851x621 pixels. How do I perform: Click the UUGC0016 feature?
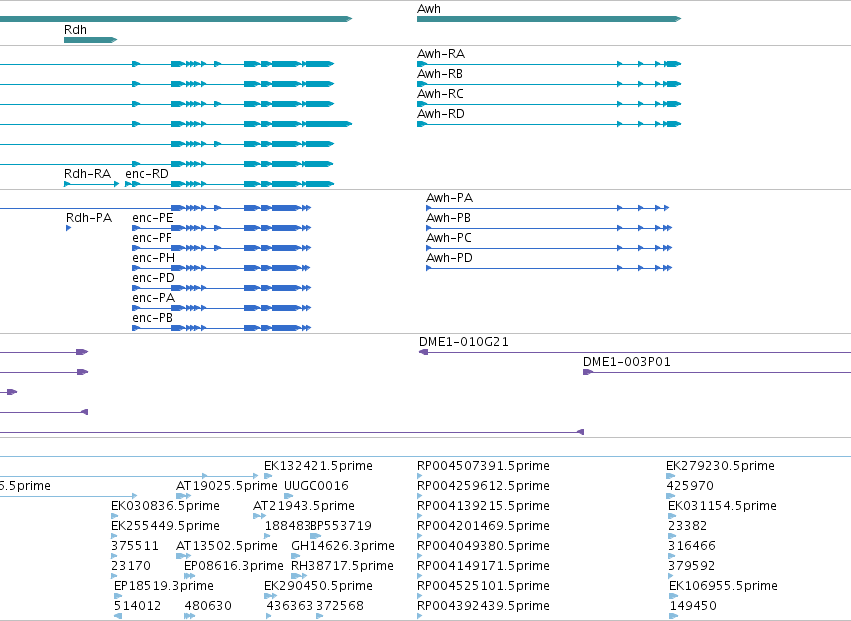coord(316,486)
